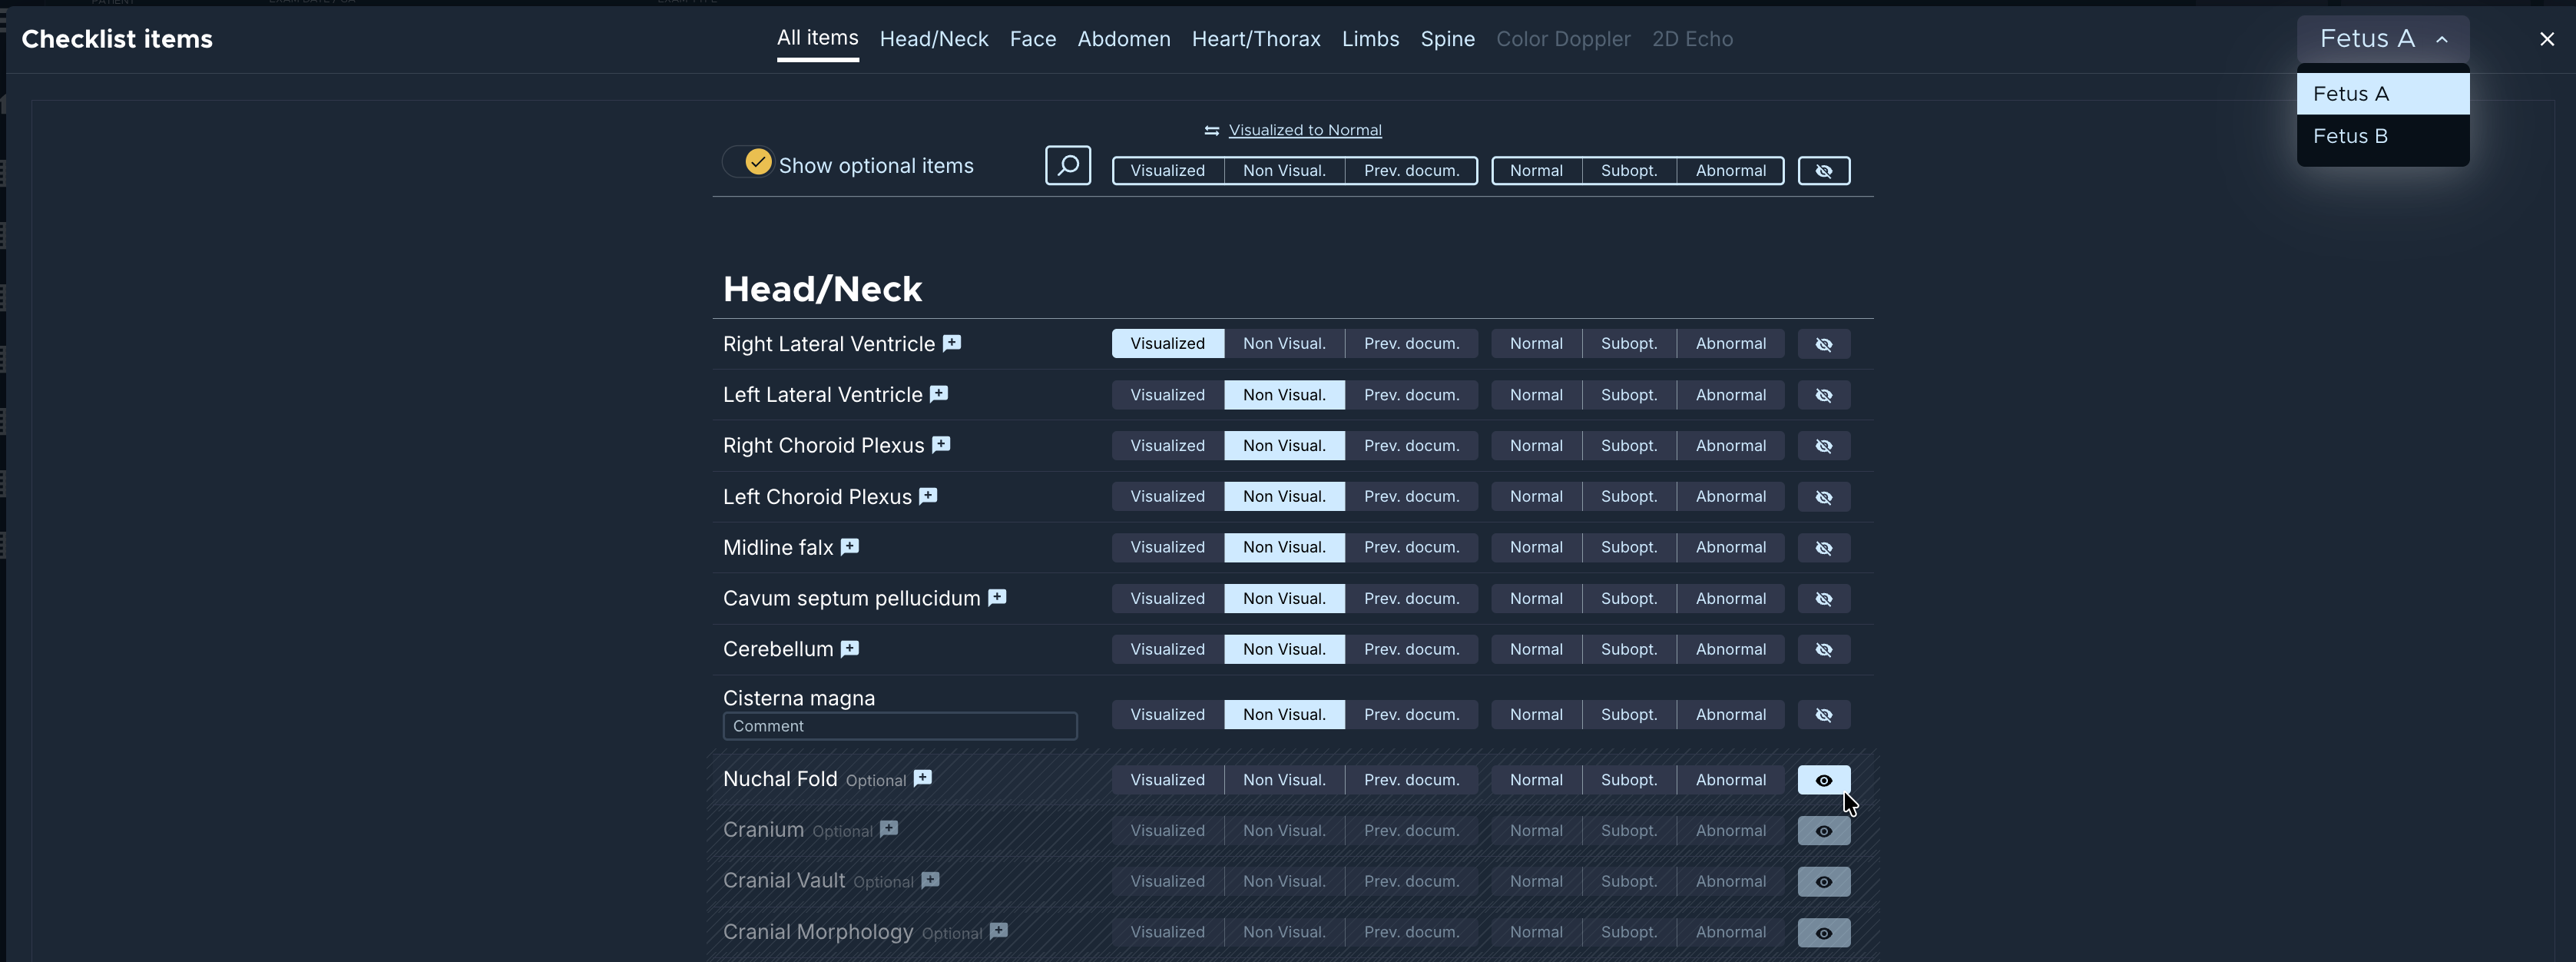This screenshot has height=962, width=2576.
Task: Hide the Cisterna magna item
Action: pos(1824,715)
